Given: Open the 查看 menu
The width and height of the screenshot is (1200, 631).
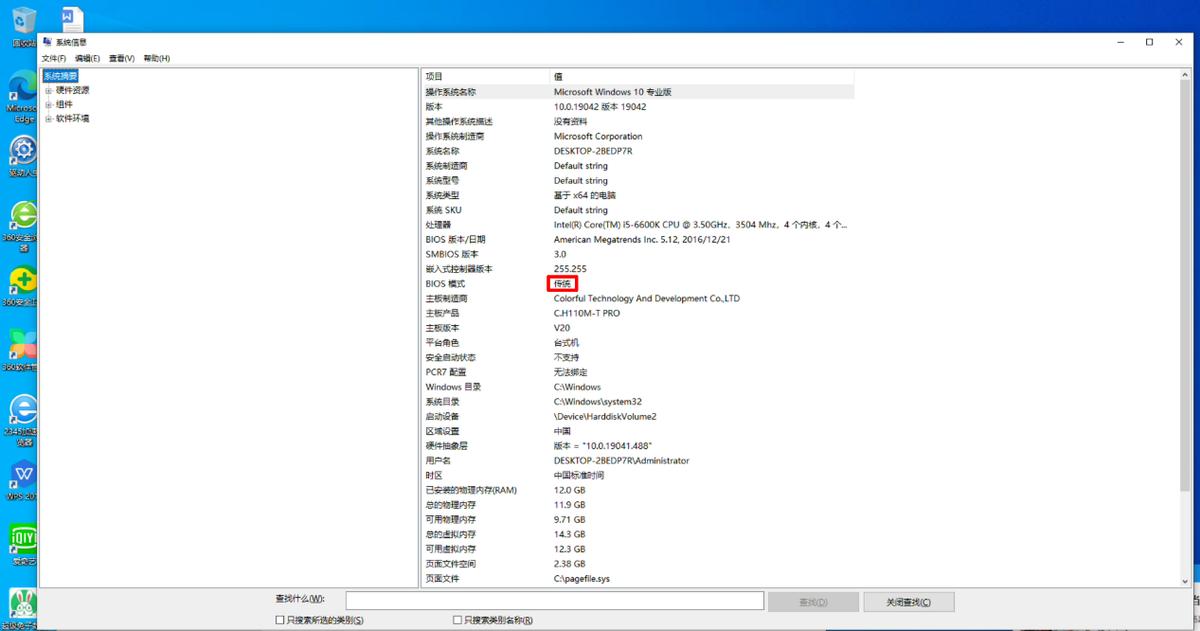Looking at the screenshot, I should pos(120,58).
